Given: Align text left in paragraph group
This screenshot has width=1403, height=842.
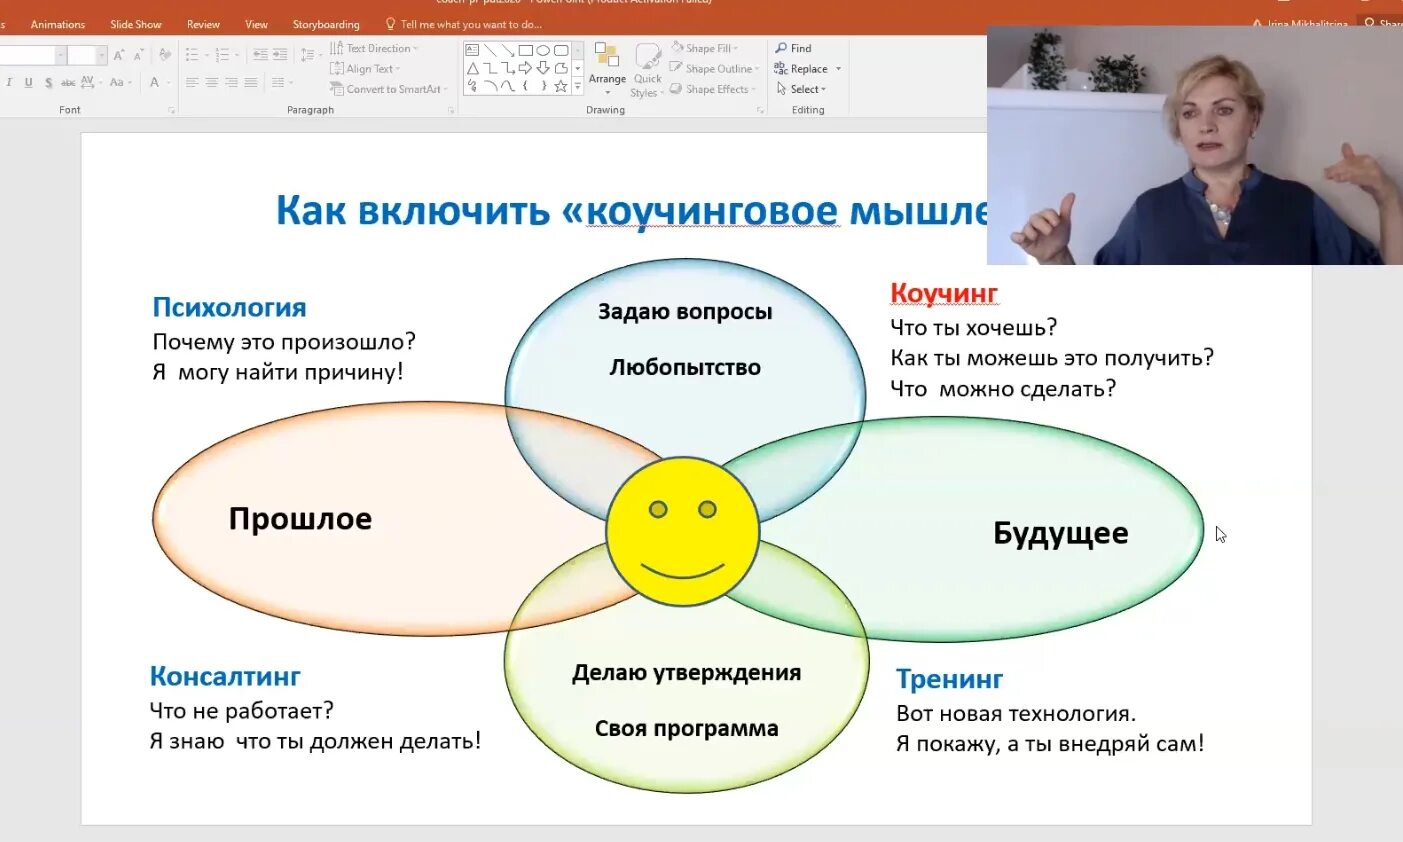Looking at the screenshot, I should pyautogui.click(x=192, y=82).
